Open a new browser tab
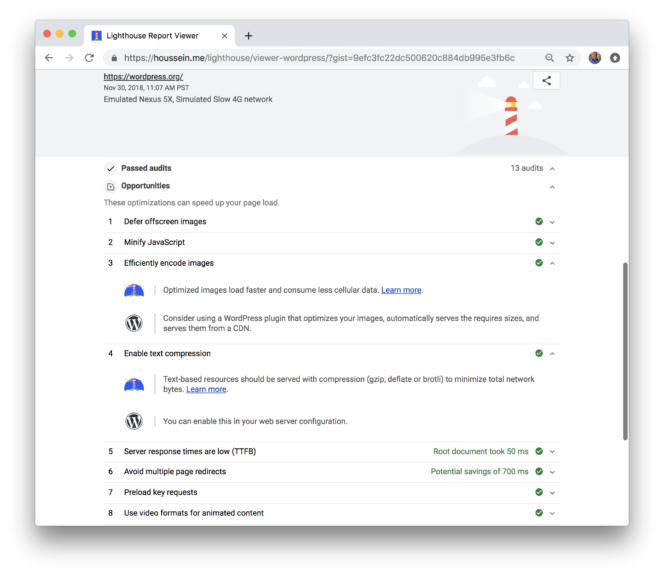Image resolution: width=664 pixels, height=576 pixels. click(x=248, y=35)
